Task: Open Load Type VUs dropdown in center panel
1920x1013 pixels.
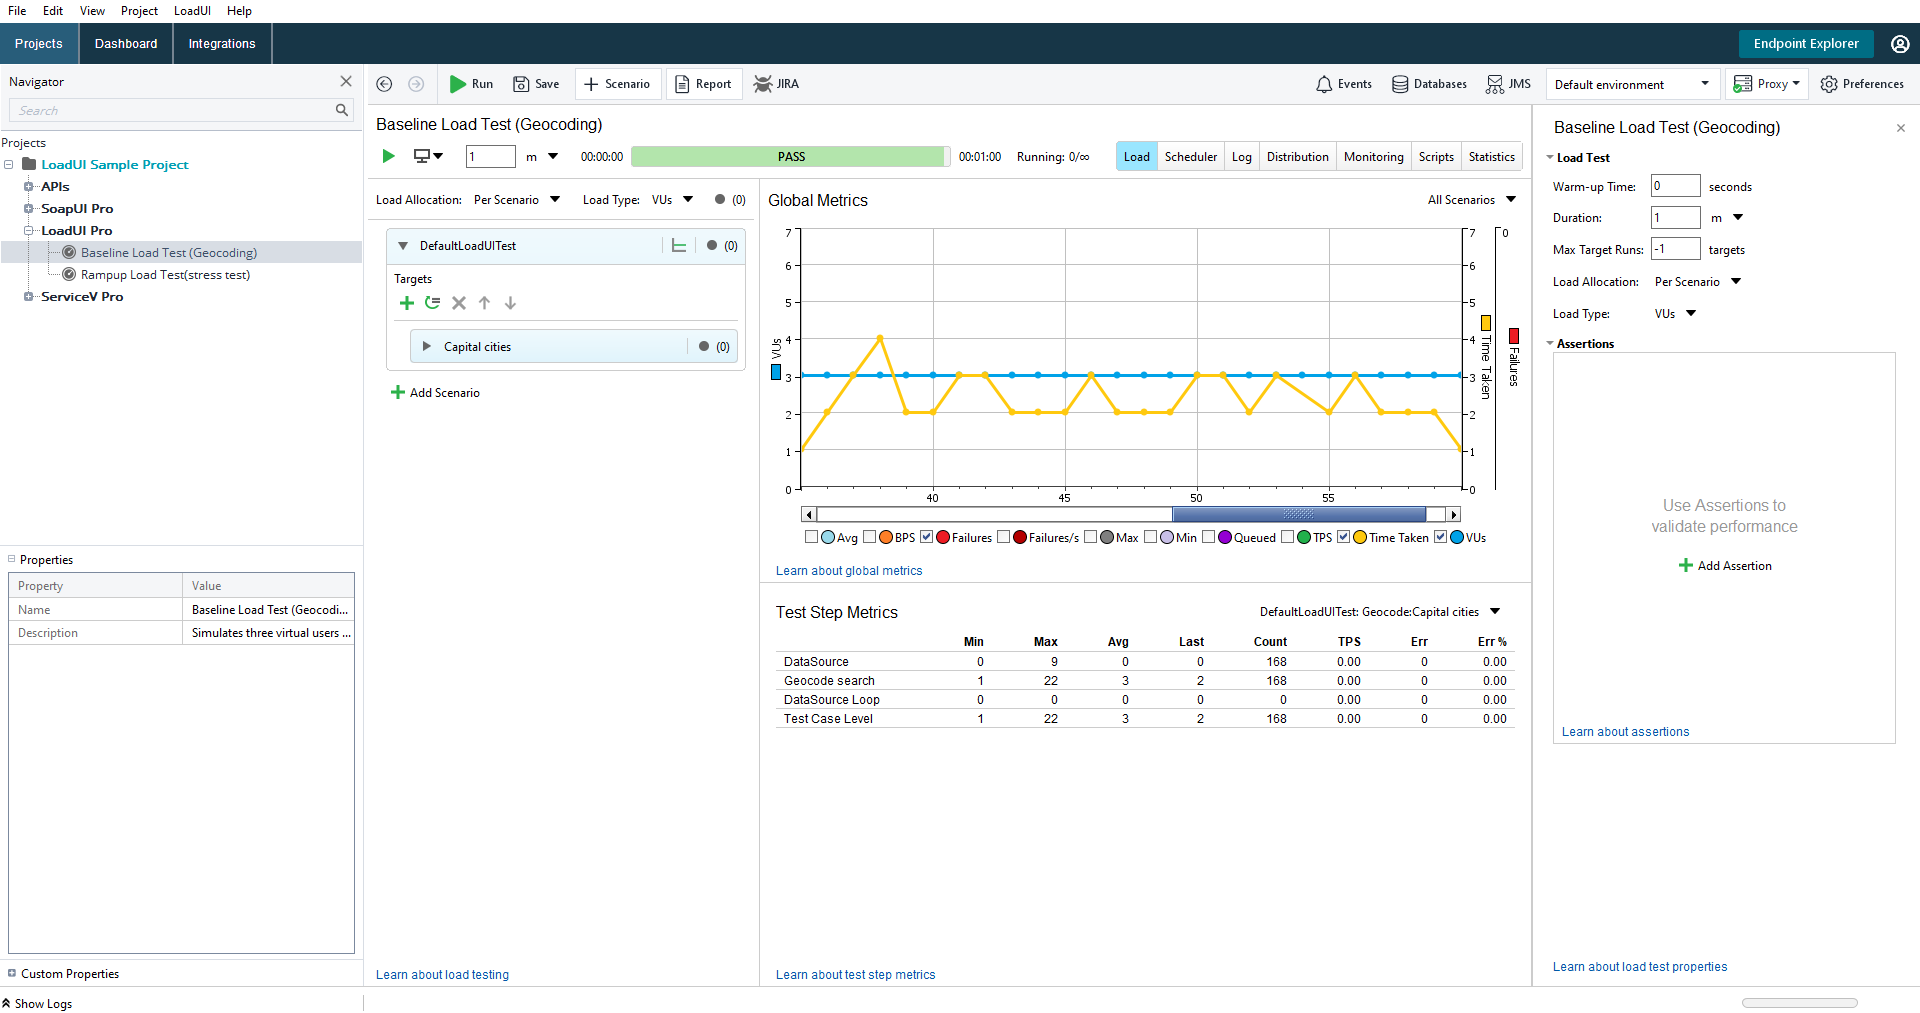Action: pos(672,200)
